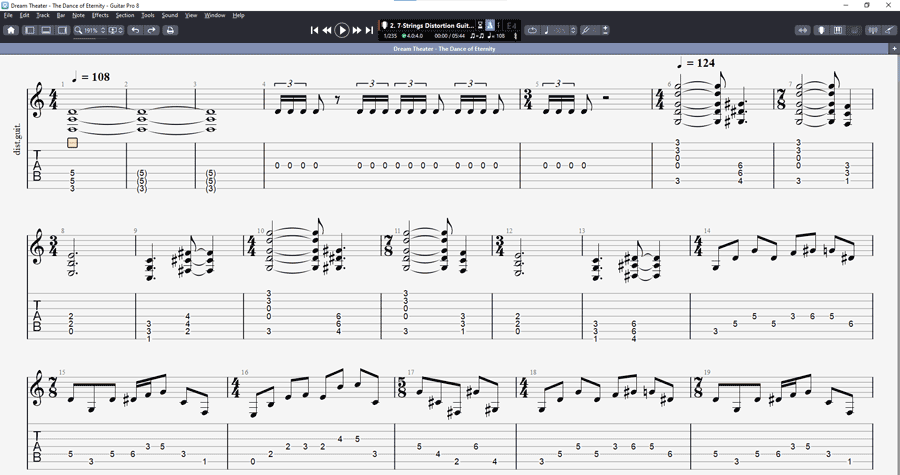900x475 pixels.
Task: Open the Window menu
Action: [215, 15]
